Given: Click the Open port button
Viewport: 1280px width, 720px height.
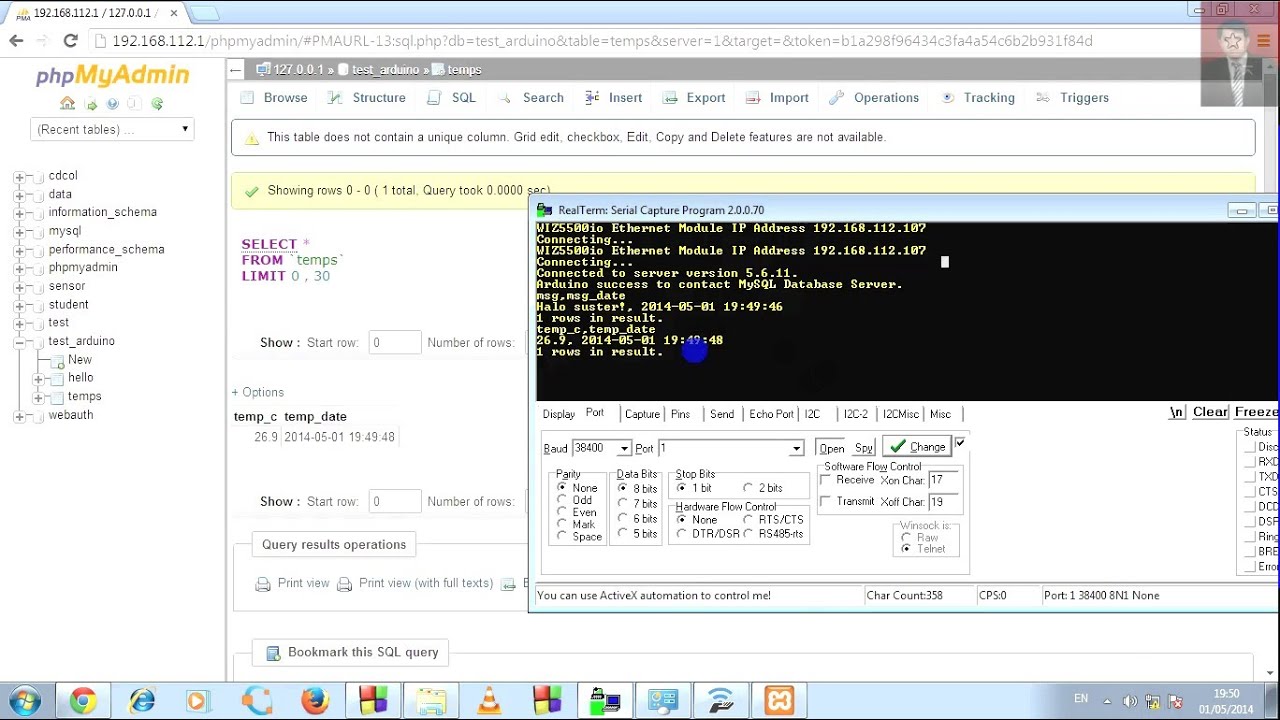Looking at the screenshot, I should 832,448.
